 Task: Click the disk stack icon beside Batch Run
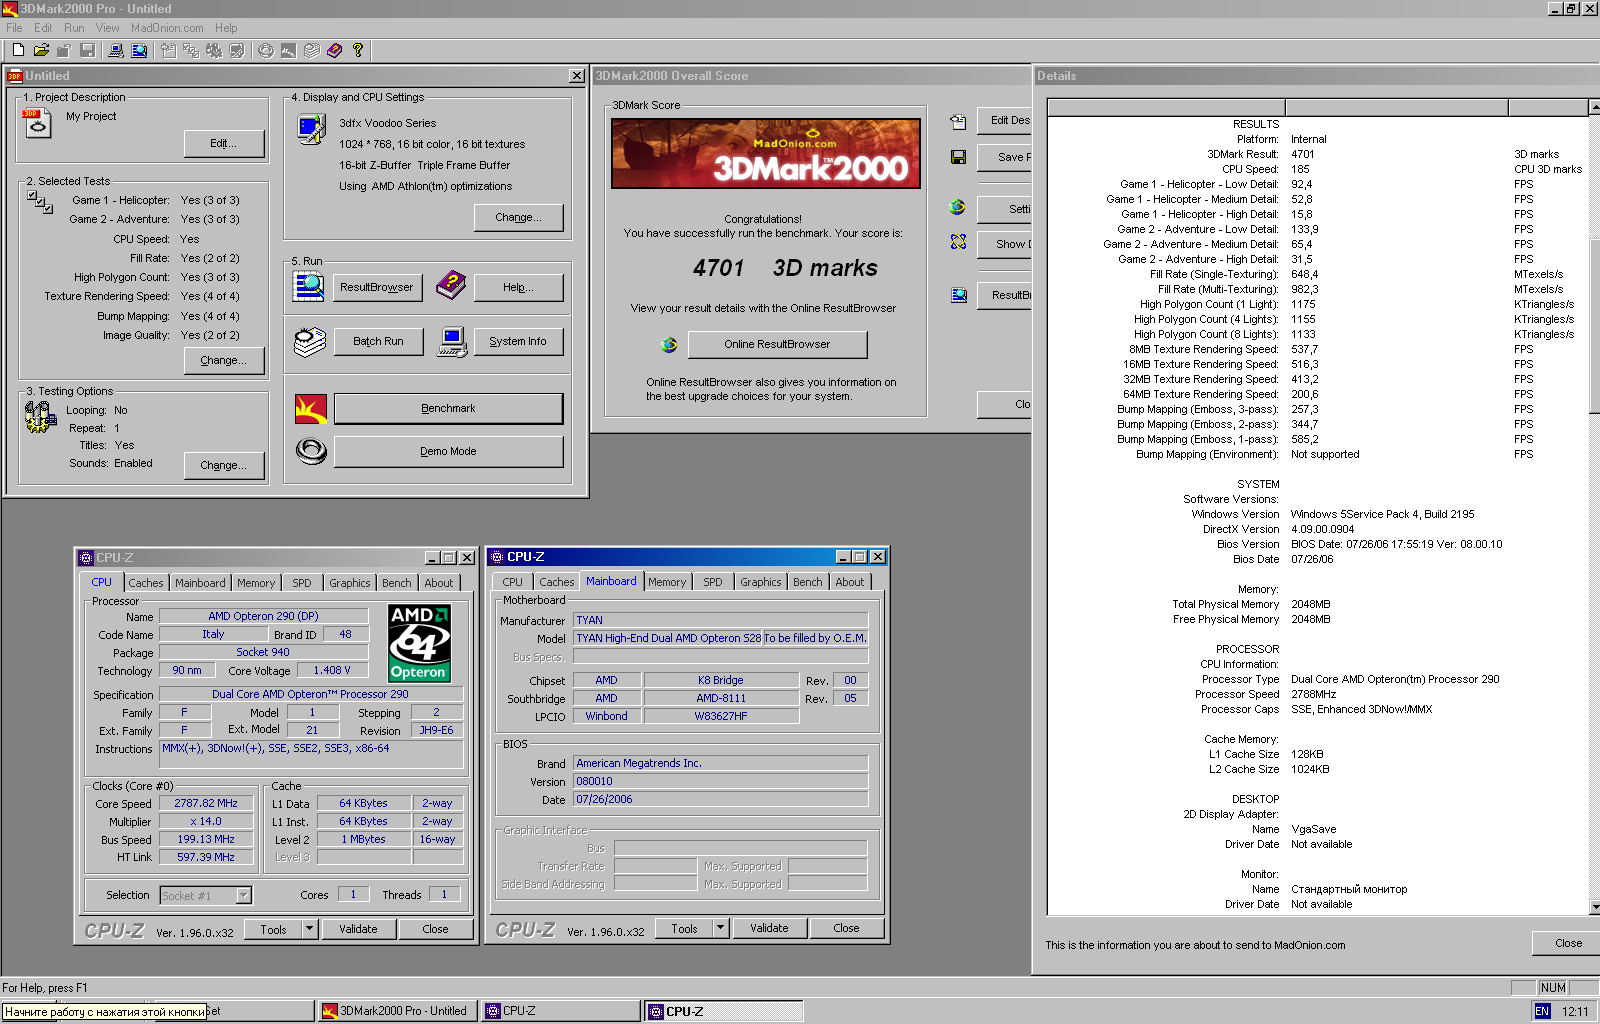click(x=310, y=342)
